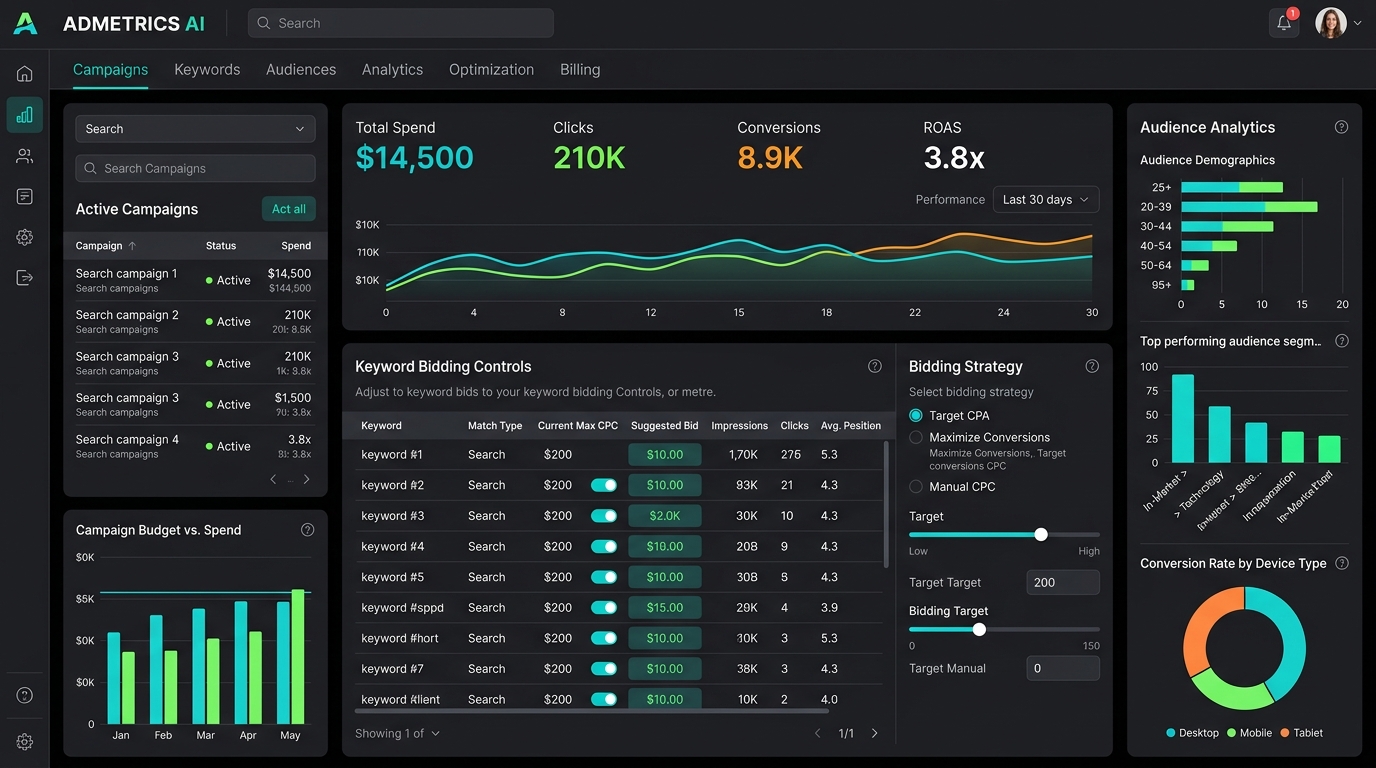Click the Target Manual value field
Screen dimensions: 1376x768
[1063, 668]
